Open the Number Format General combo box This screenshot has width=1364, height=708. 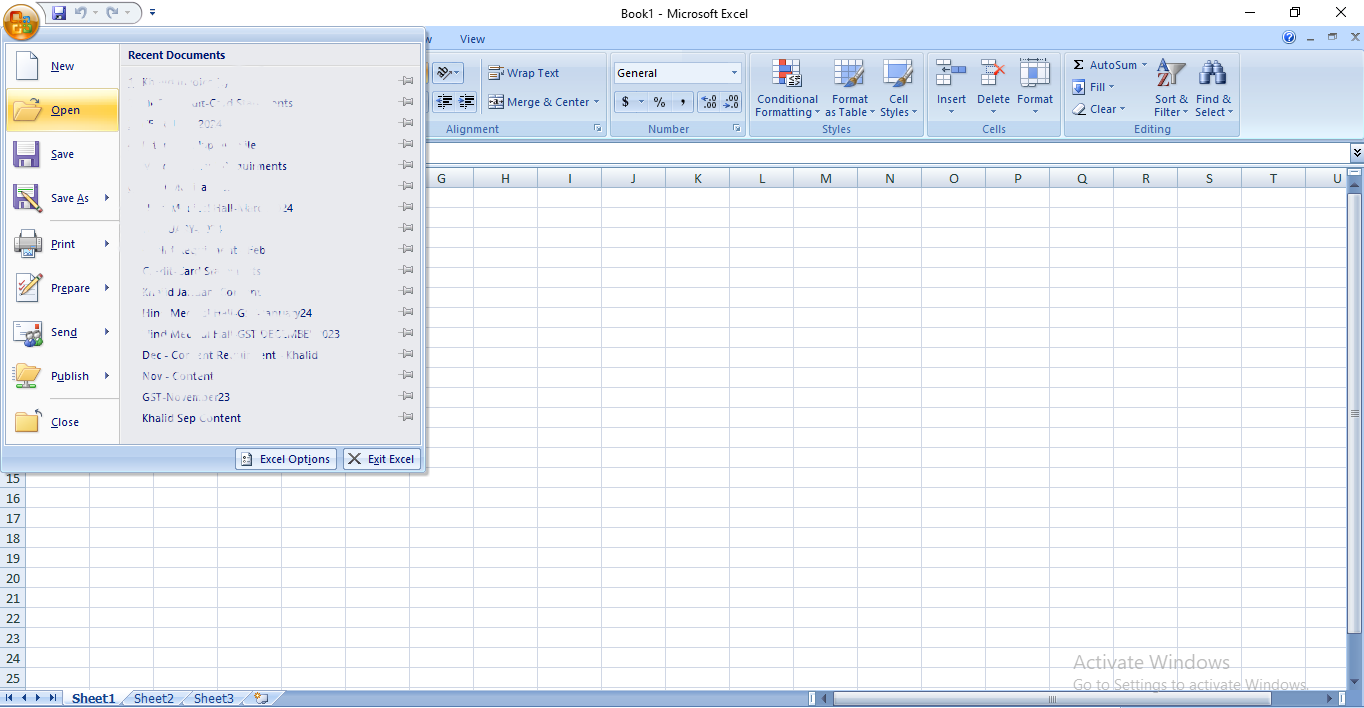677,73
